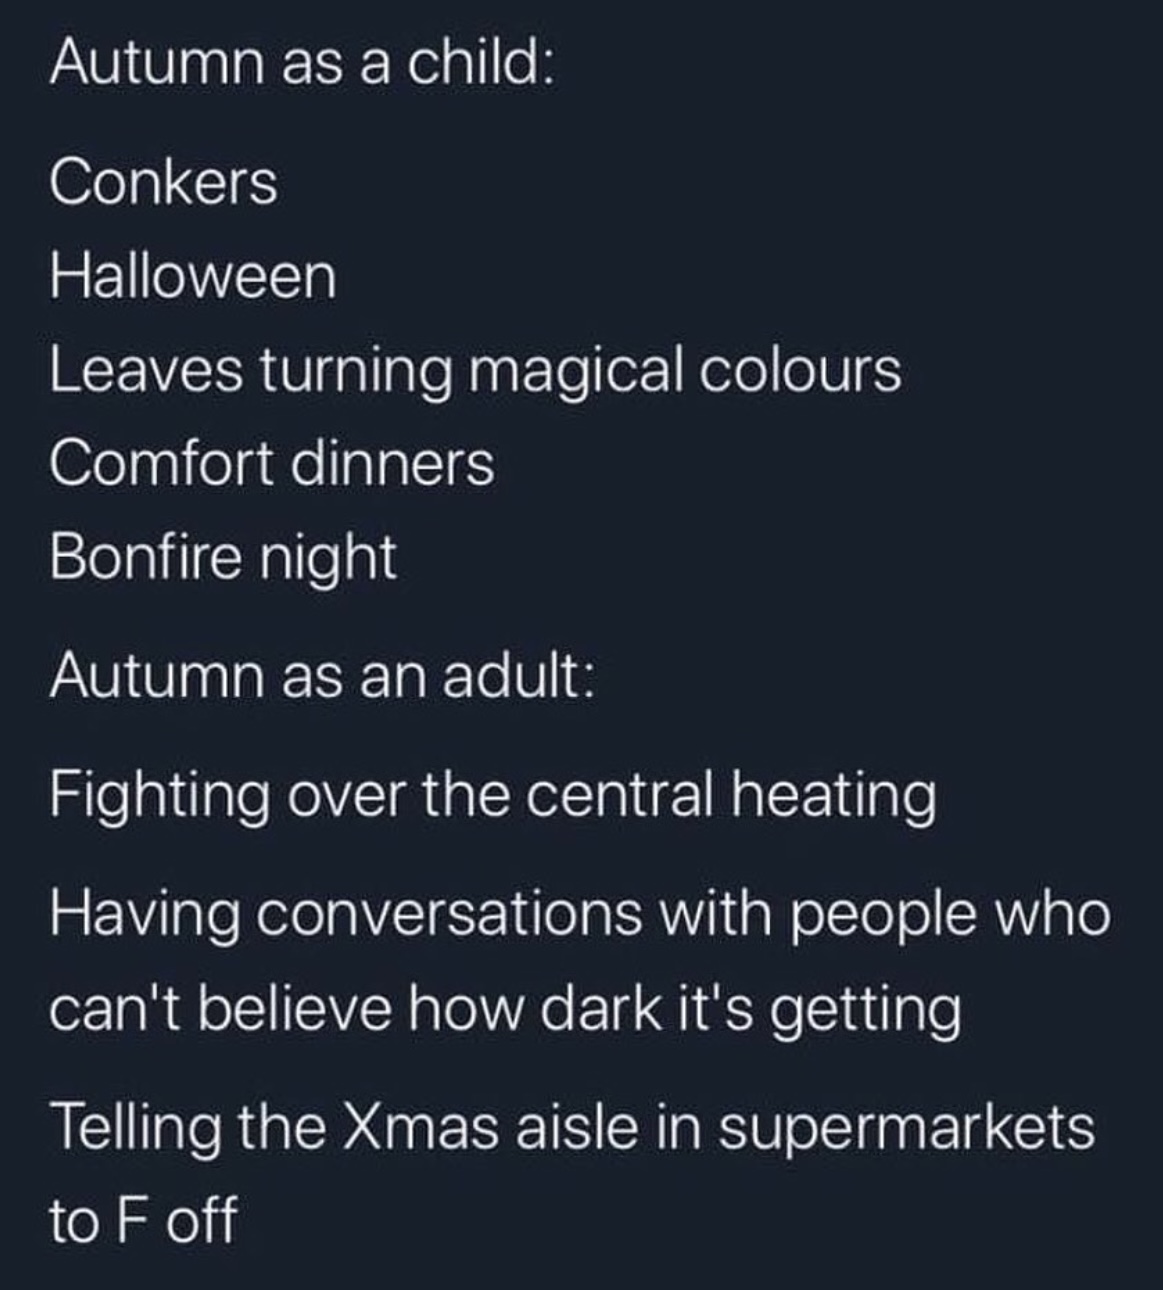
Task: Click the word "Leaves"
Action: click(x=146, y=370)
